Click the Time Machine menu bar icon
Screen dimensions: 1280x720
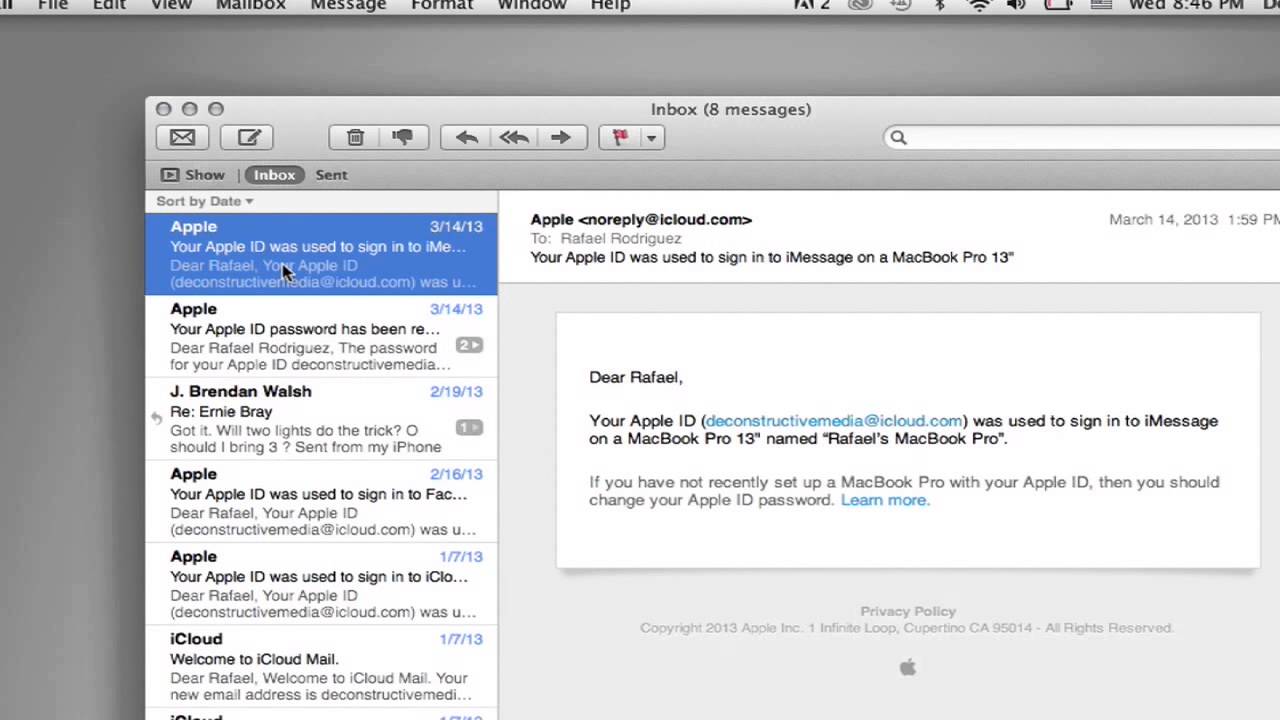tap(899, 5)
